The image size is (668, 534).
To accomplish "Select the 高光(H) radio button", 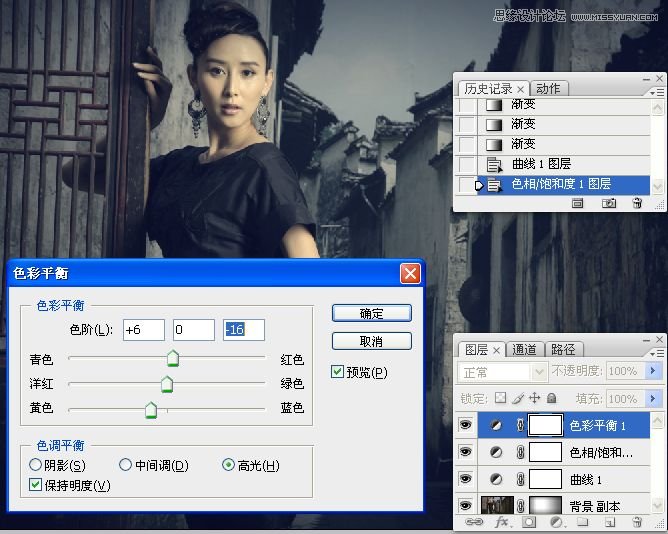I will point(228,465).
